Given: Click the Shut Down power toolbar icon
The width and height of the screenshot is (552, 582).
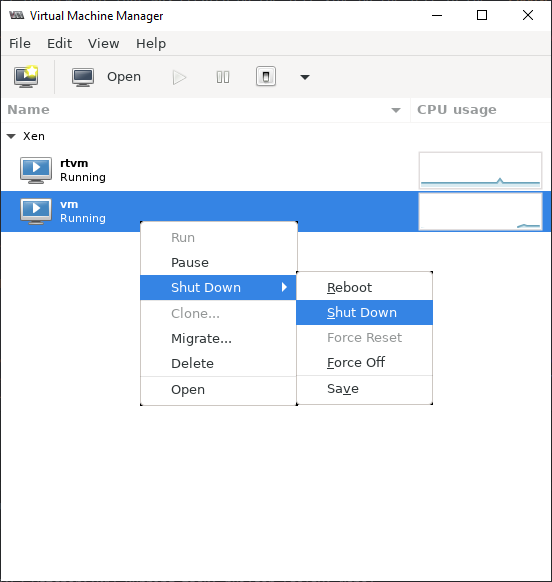Looking at the screenshot, I should click(x=266, y=76).
